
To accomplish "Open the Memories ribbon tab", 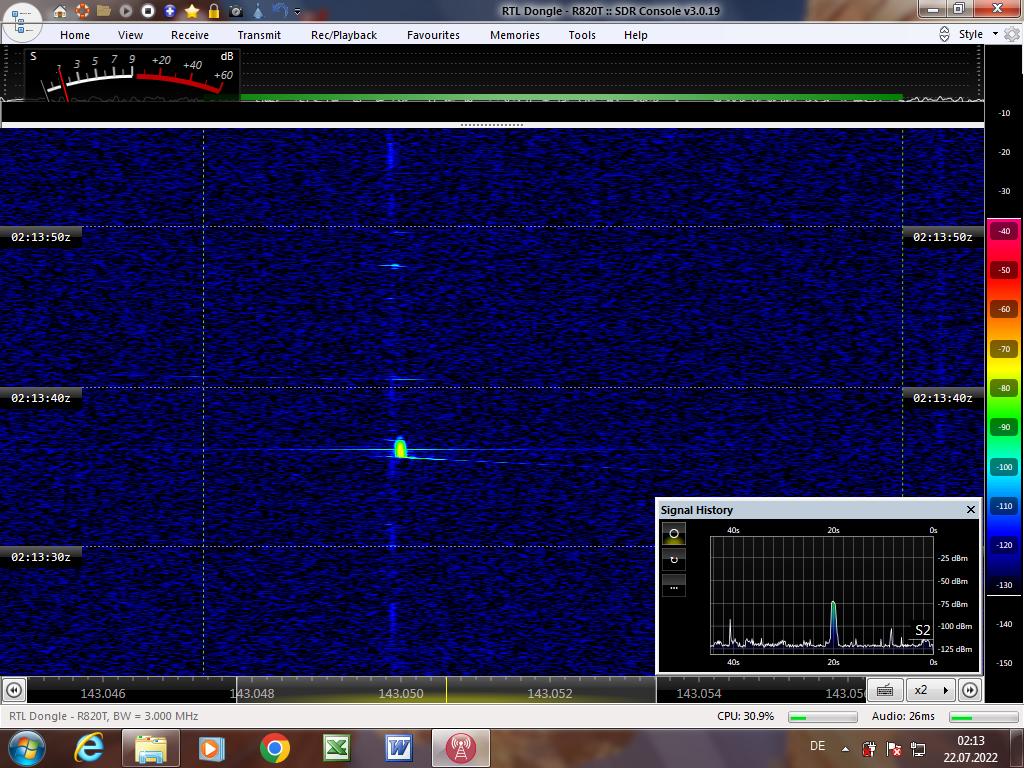I will (515, 35).
